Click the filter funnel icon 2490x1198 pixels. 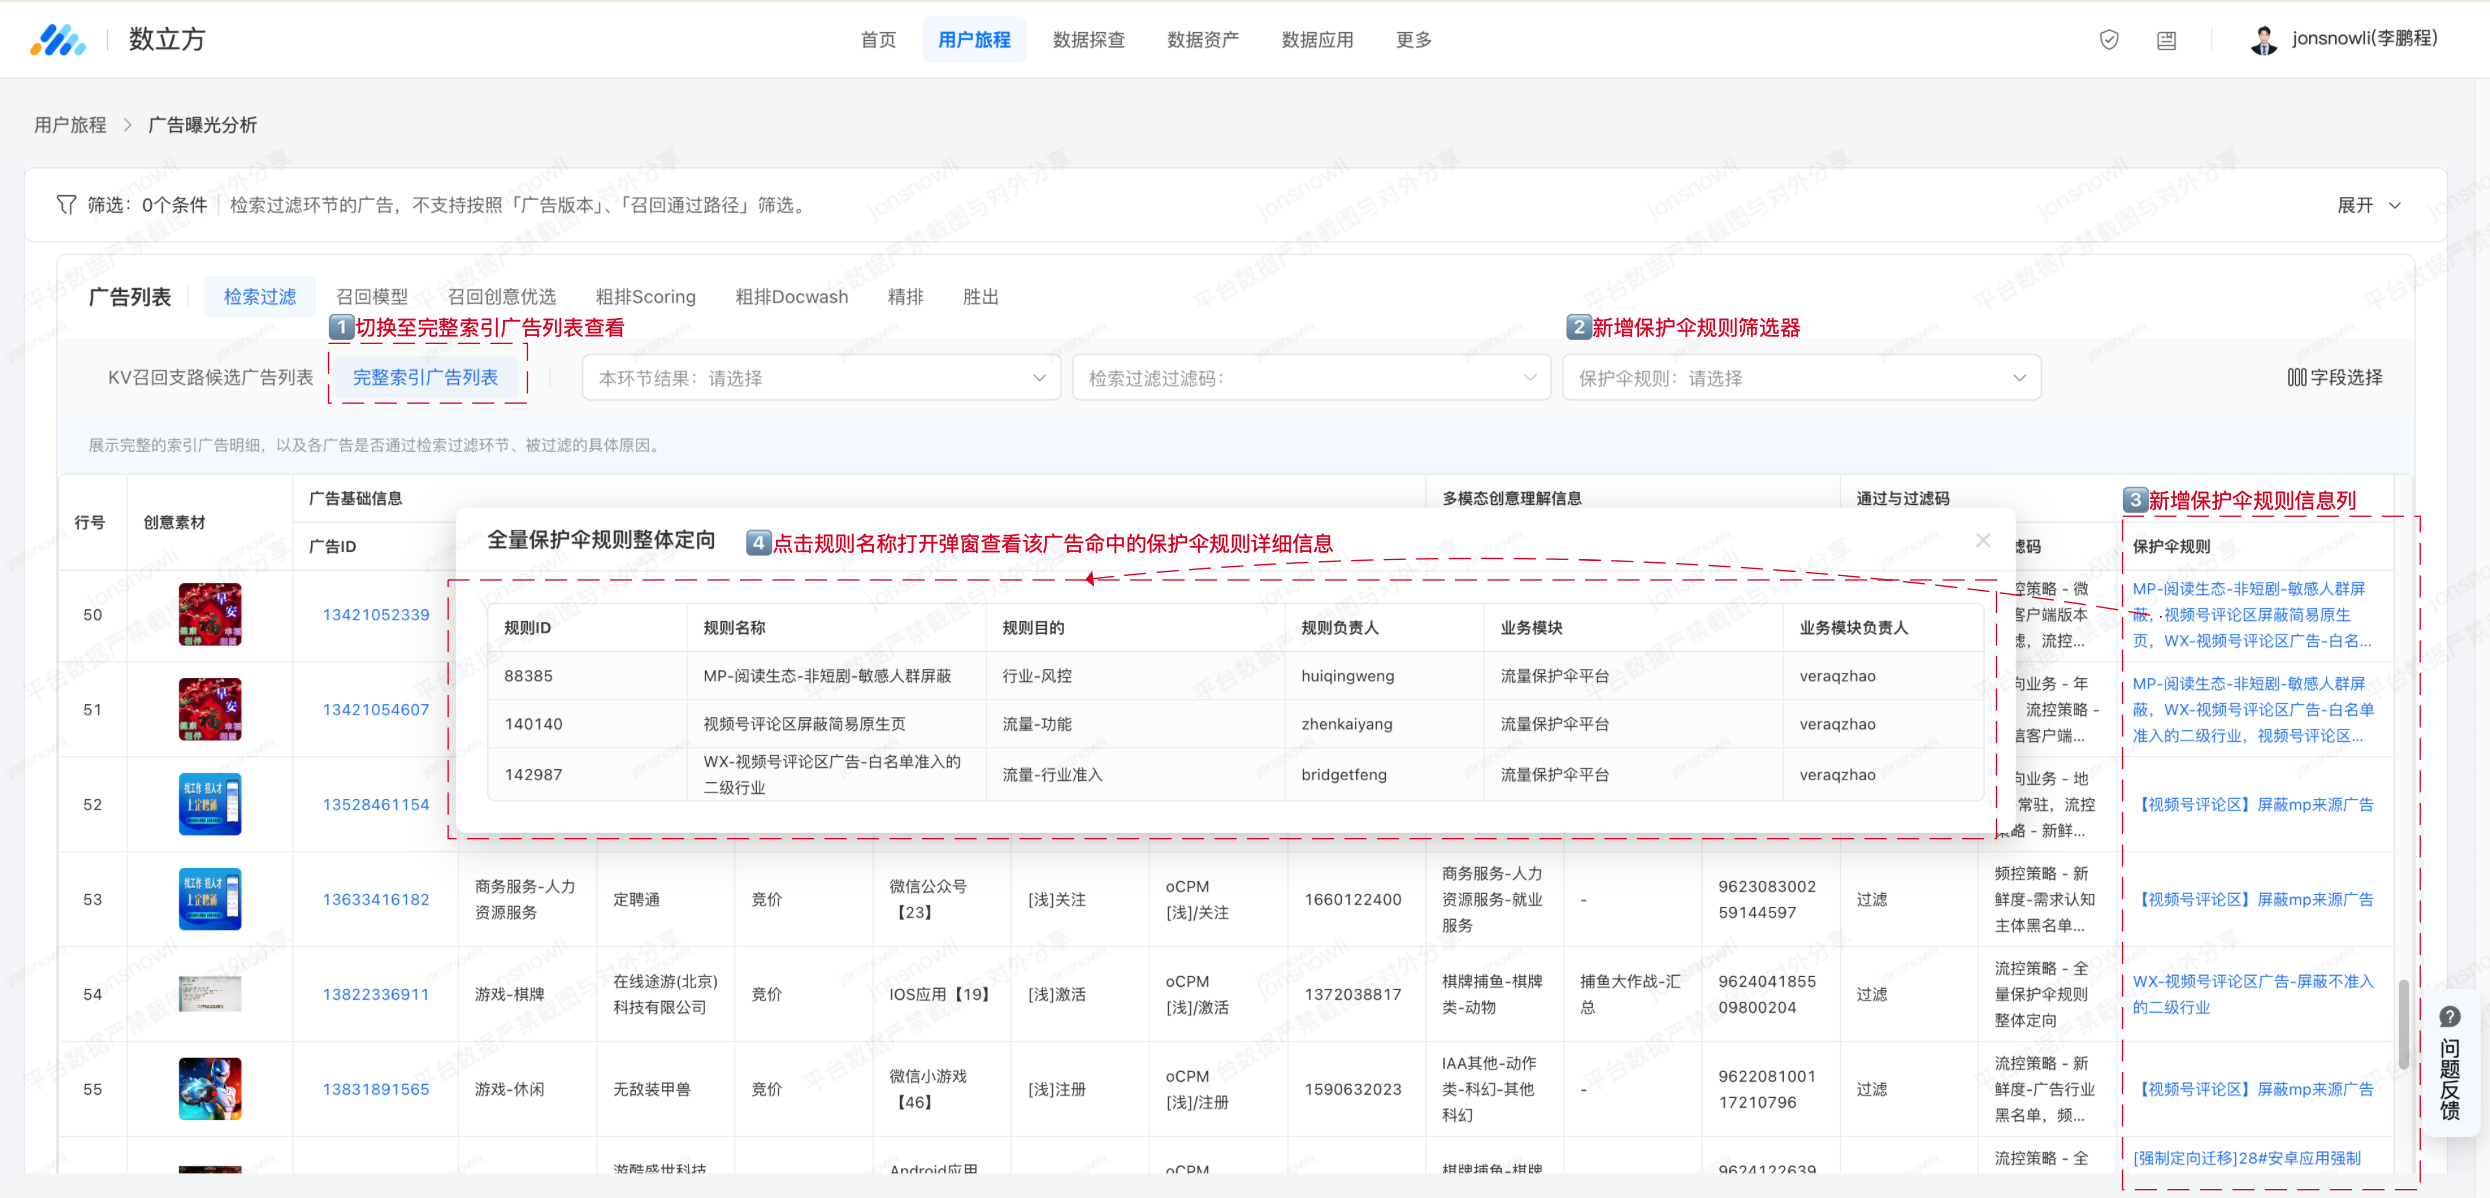pos(66,205)
